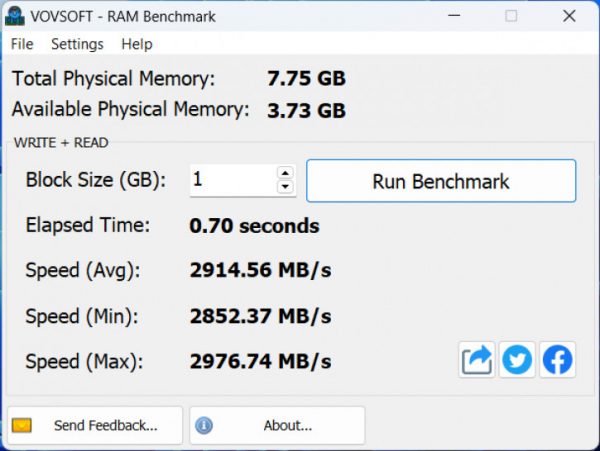Viewport: 600px width, 451px height.
Task: Decrease block size with the down arrow
Action: [285, 187]
